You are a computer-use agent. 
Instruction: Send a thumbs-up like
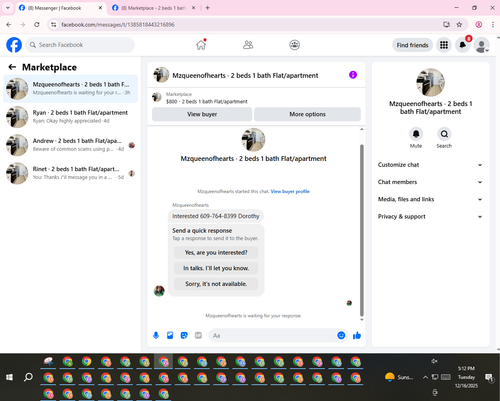(x=357, y=335)
